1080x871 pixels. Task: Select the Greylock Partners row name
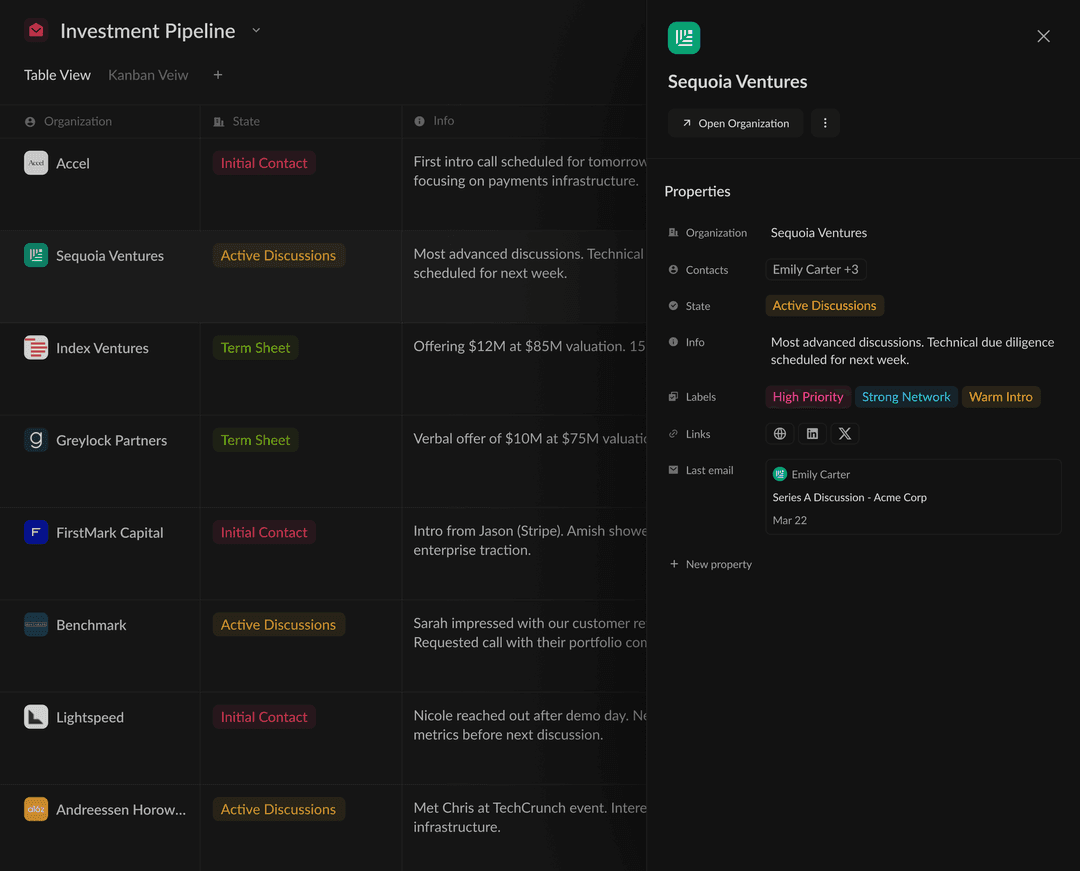pyautogui.click(x=112, y=440)
